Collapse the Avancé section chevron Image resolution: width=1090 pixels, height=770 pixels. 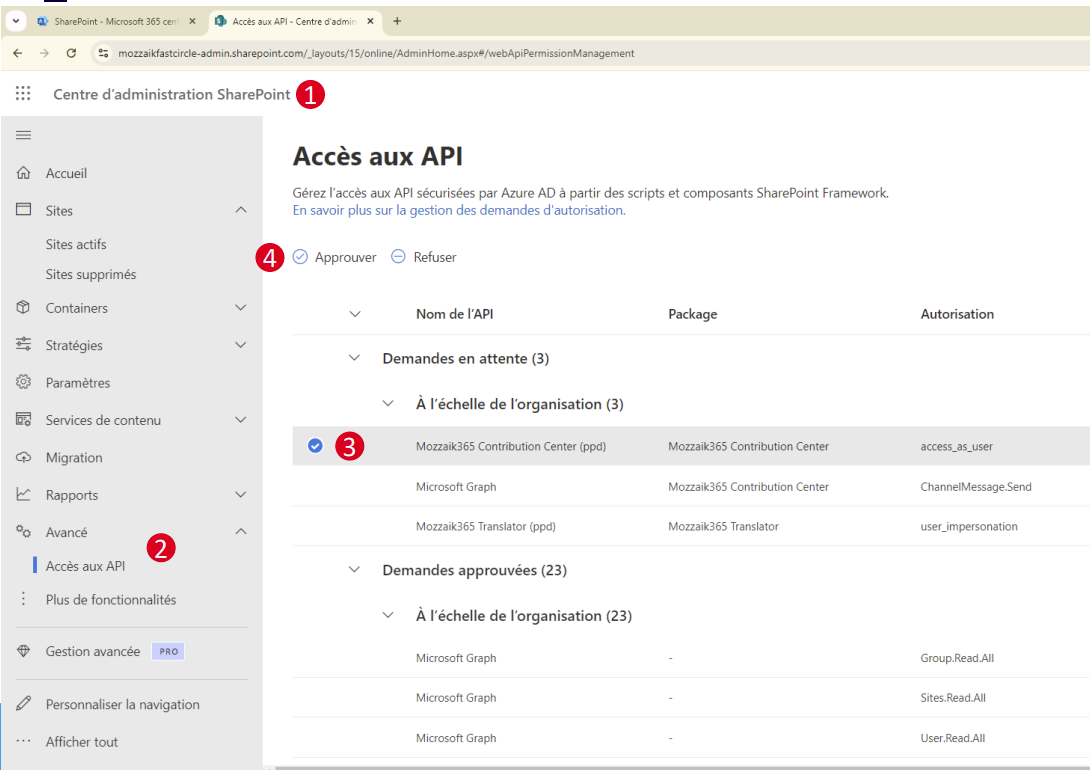tap(241, 532)
